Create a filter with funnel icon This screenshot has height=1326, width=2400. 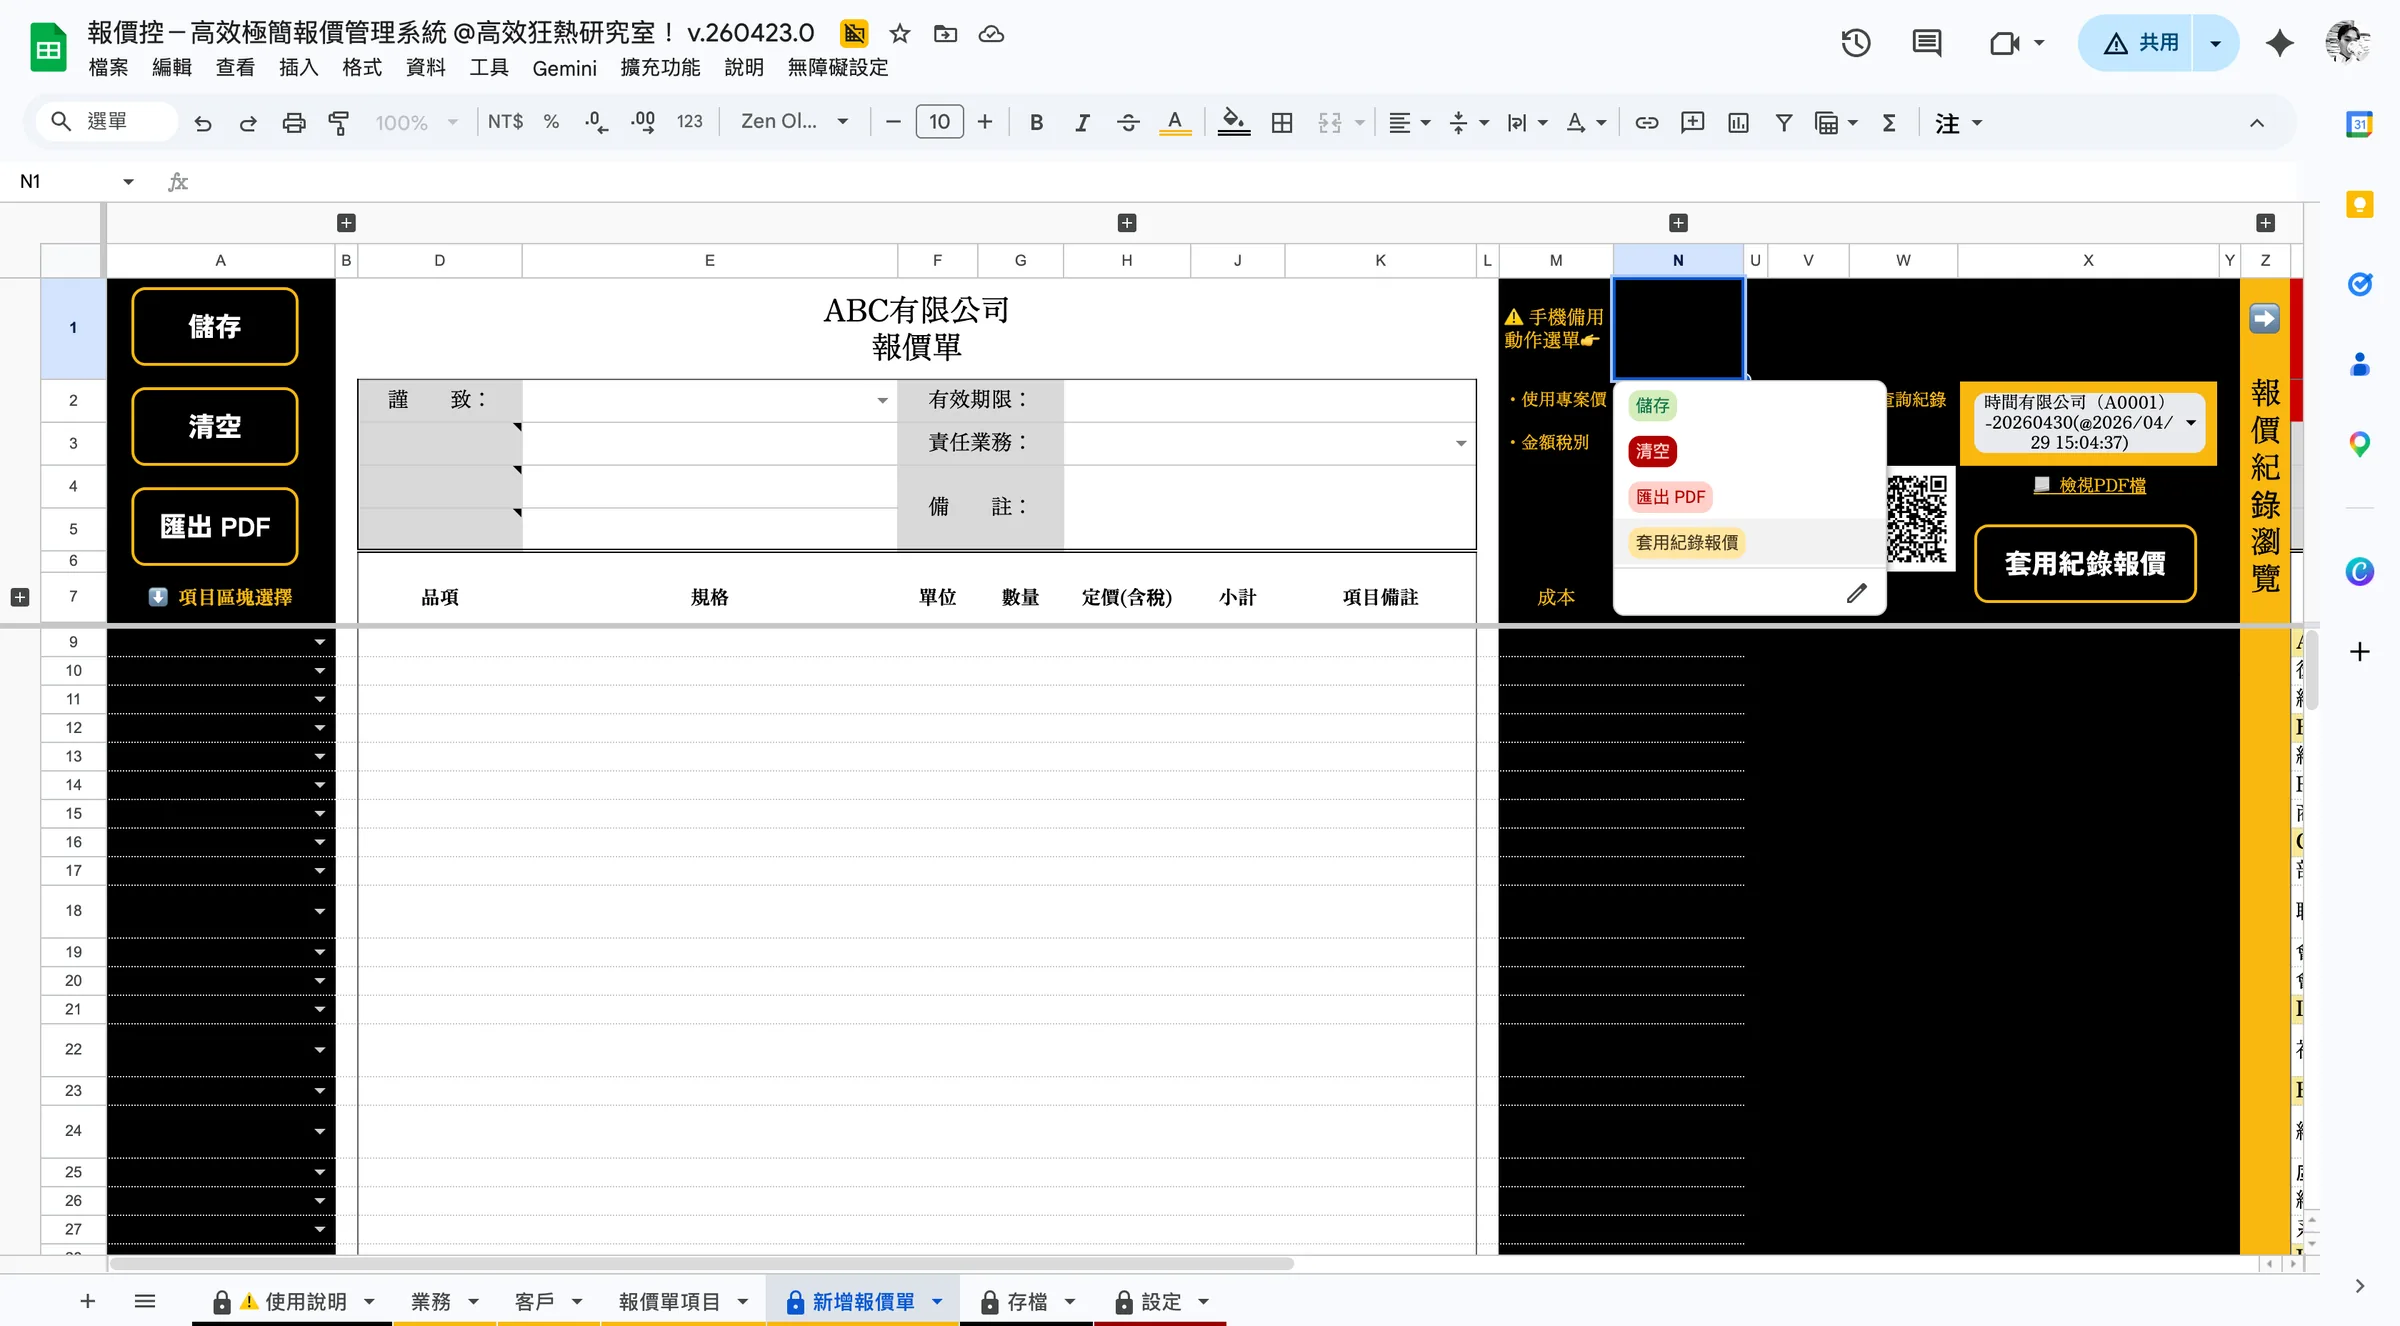click(1783, 122)
